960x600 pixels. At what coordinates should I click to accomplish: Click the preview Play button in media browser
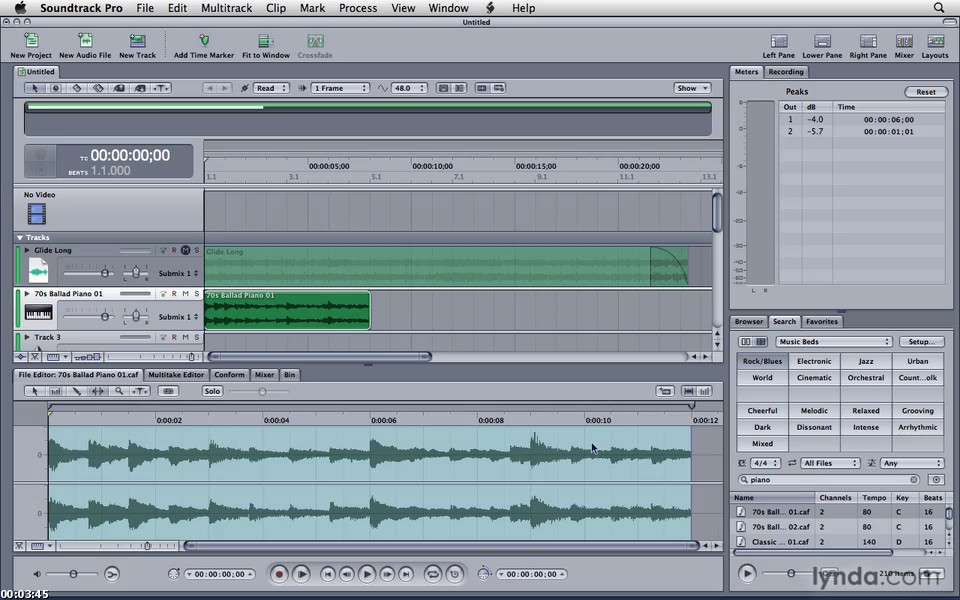(746, 574)
